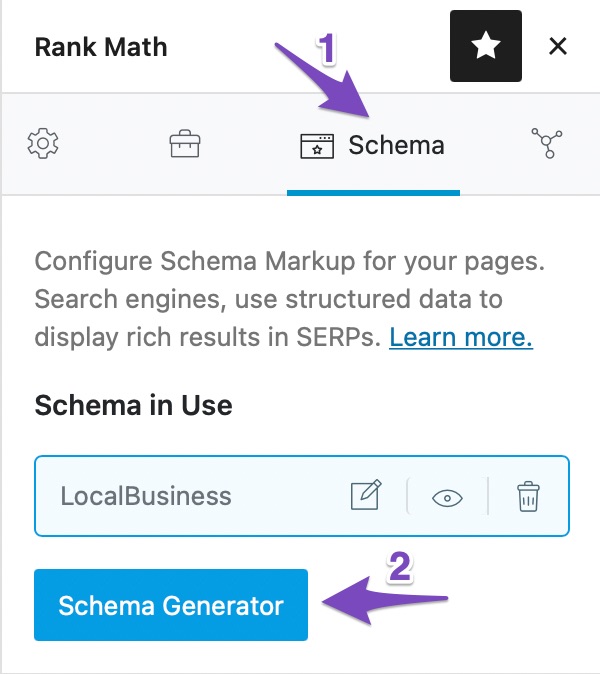Switch to the briefcase Advanced tab

[185, 145]
